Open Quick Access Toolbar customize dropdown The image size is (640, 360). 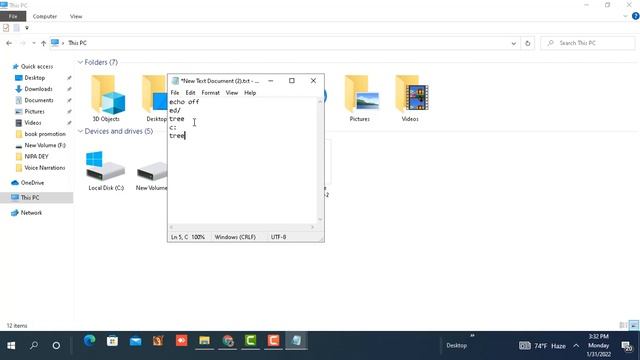tap(27, 28)
